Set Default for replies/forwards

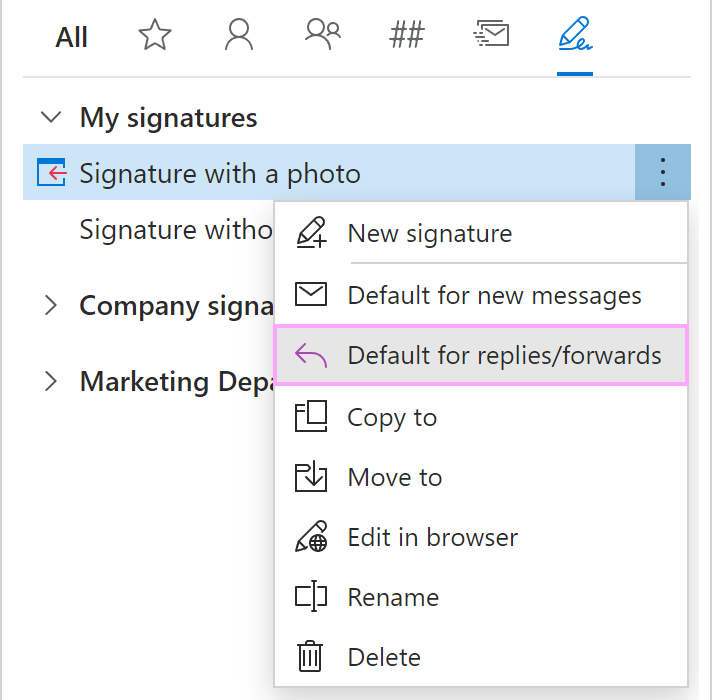[x=481, y=355]
